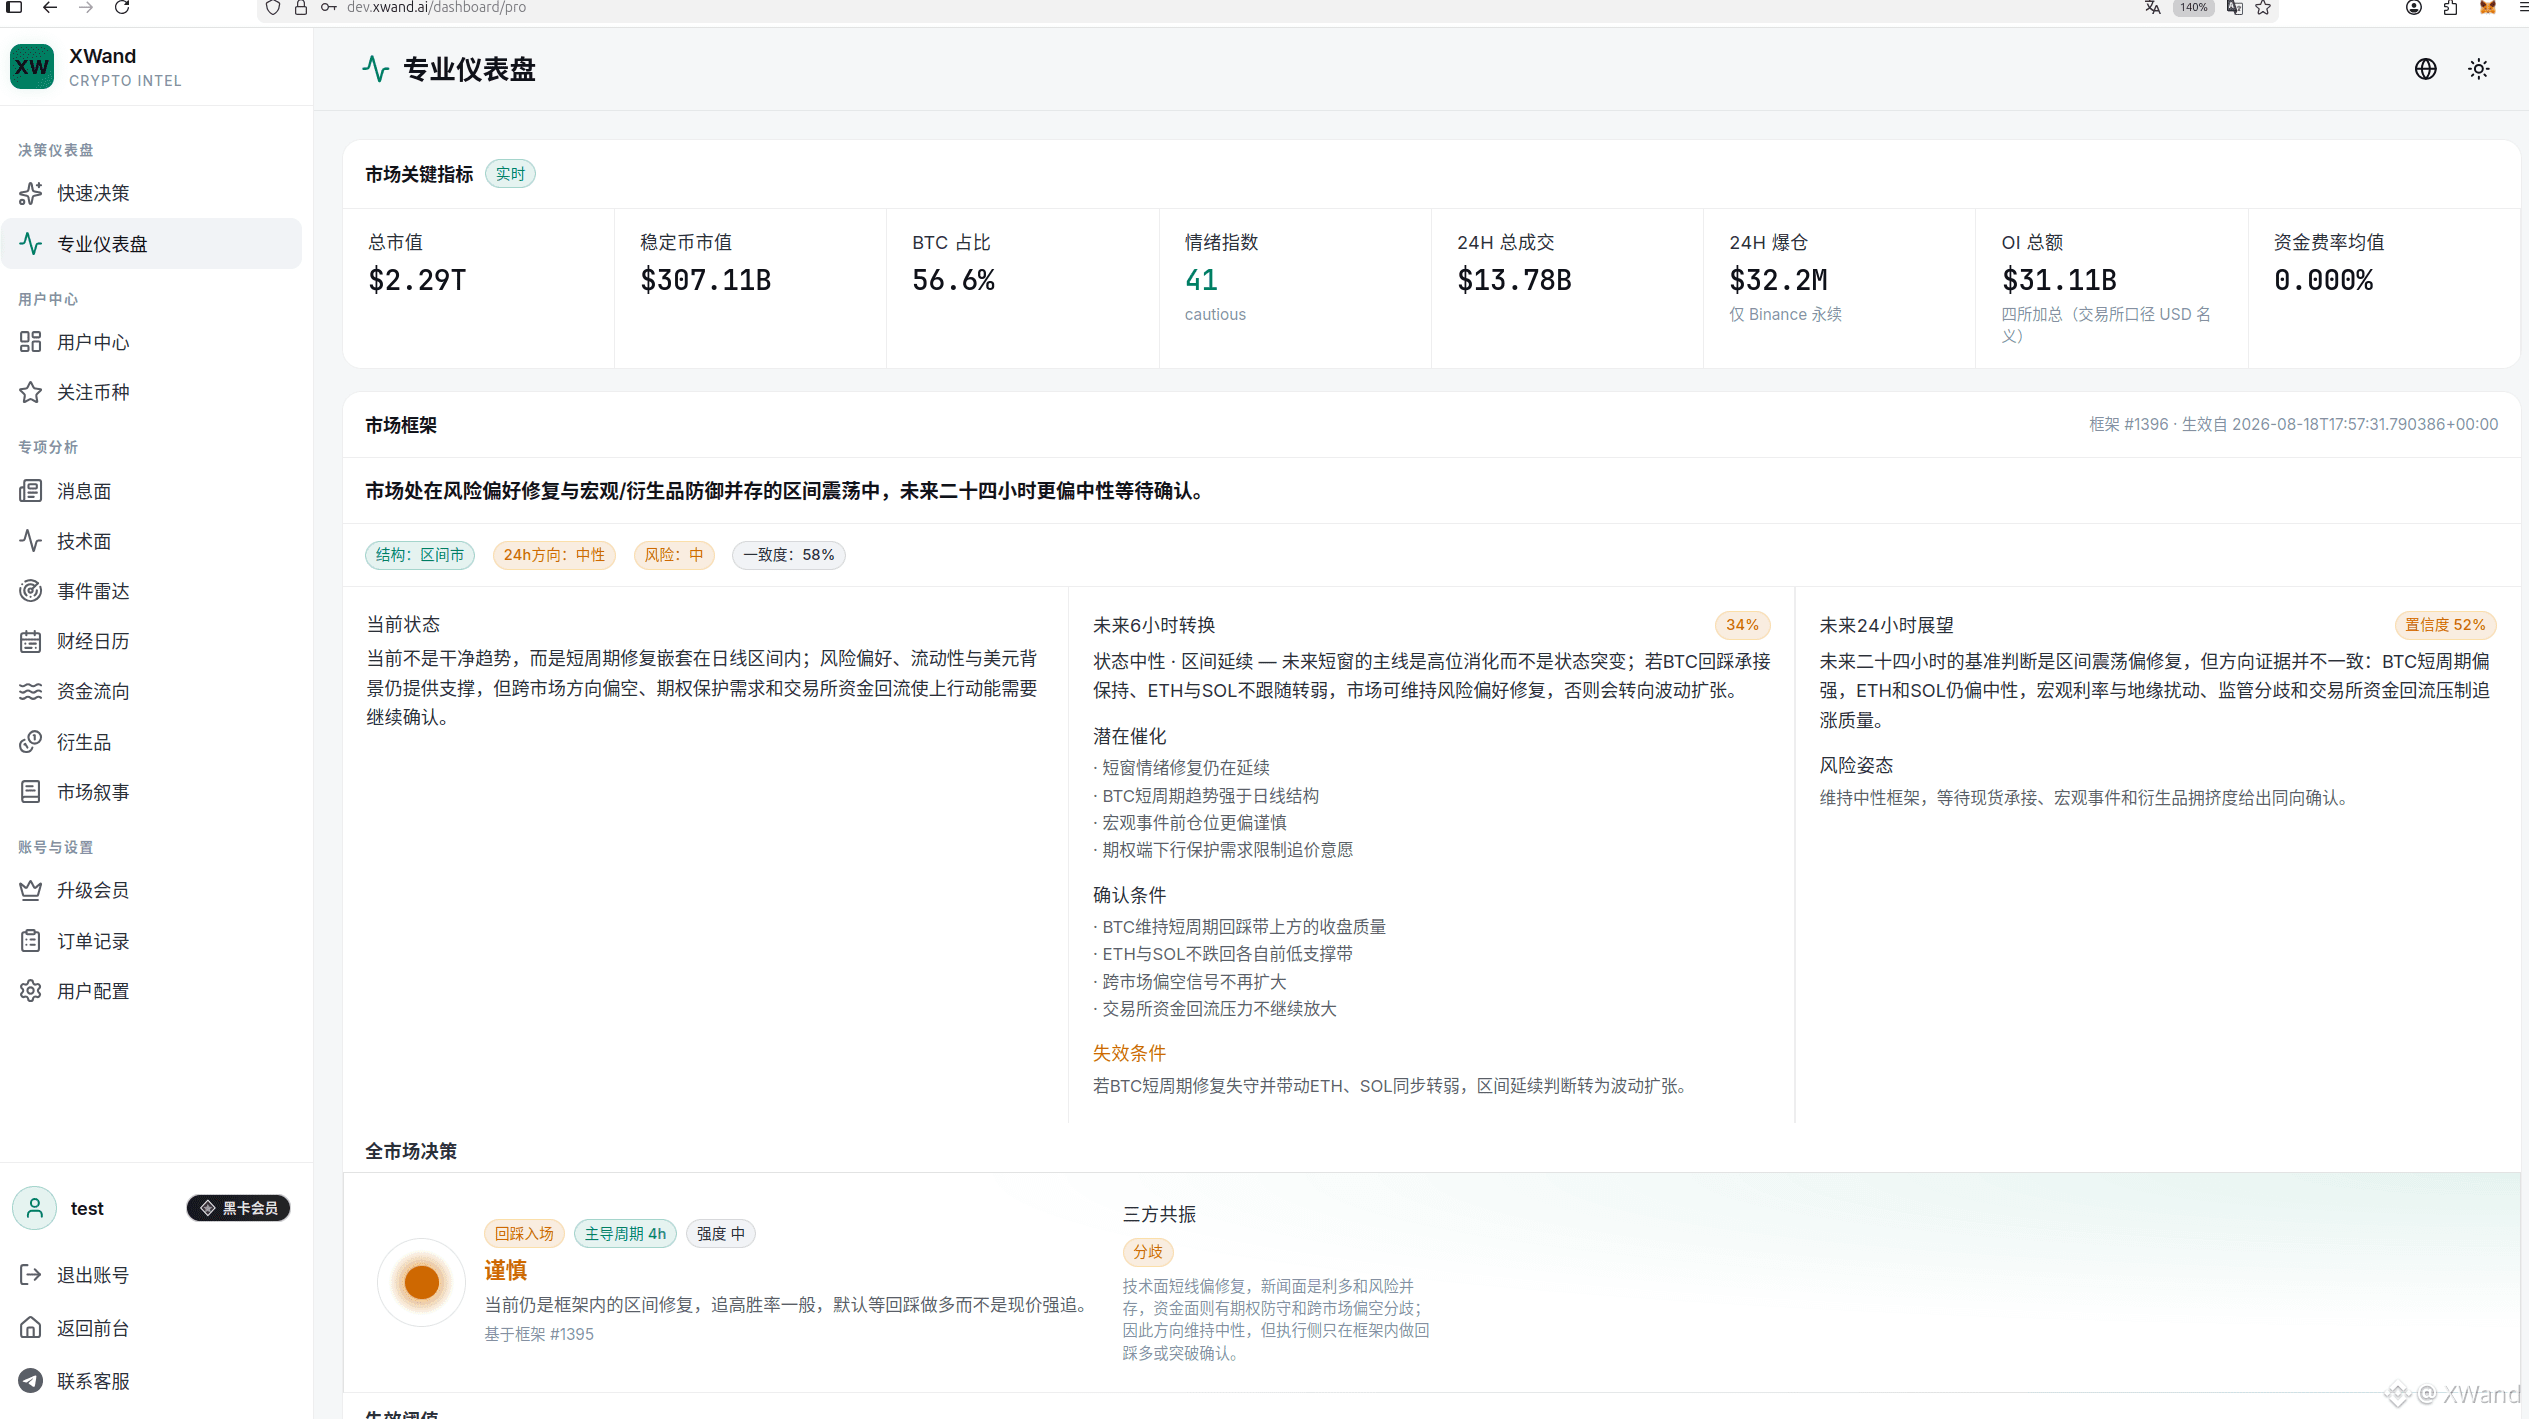Click the XW logo icon
This screenshot has height=1419, width=2529.
coord(32,67)
